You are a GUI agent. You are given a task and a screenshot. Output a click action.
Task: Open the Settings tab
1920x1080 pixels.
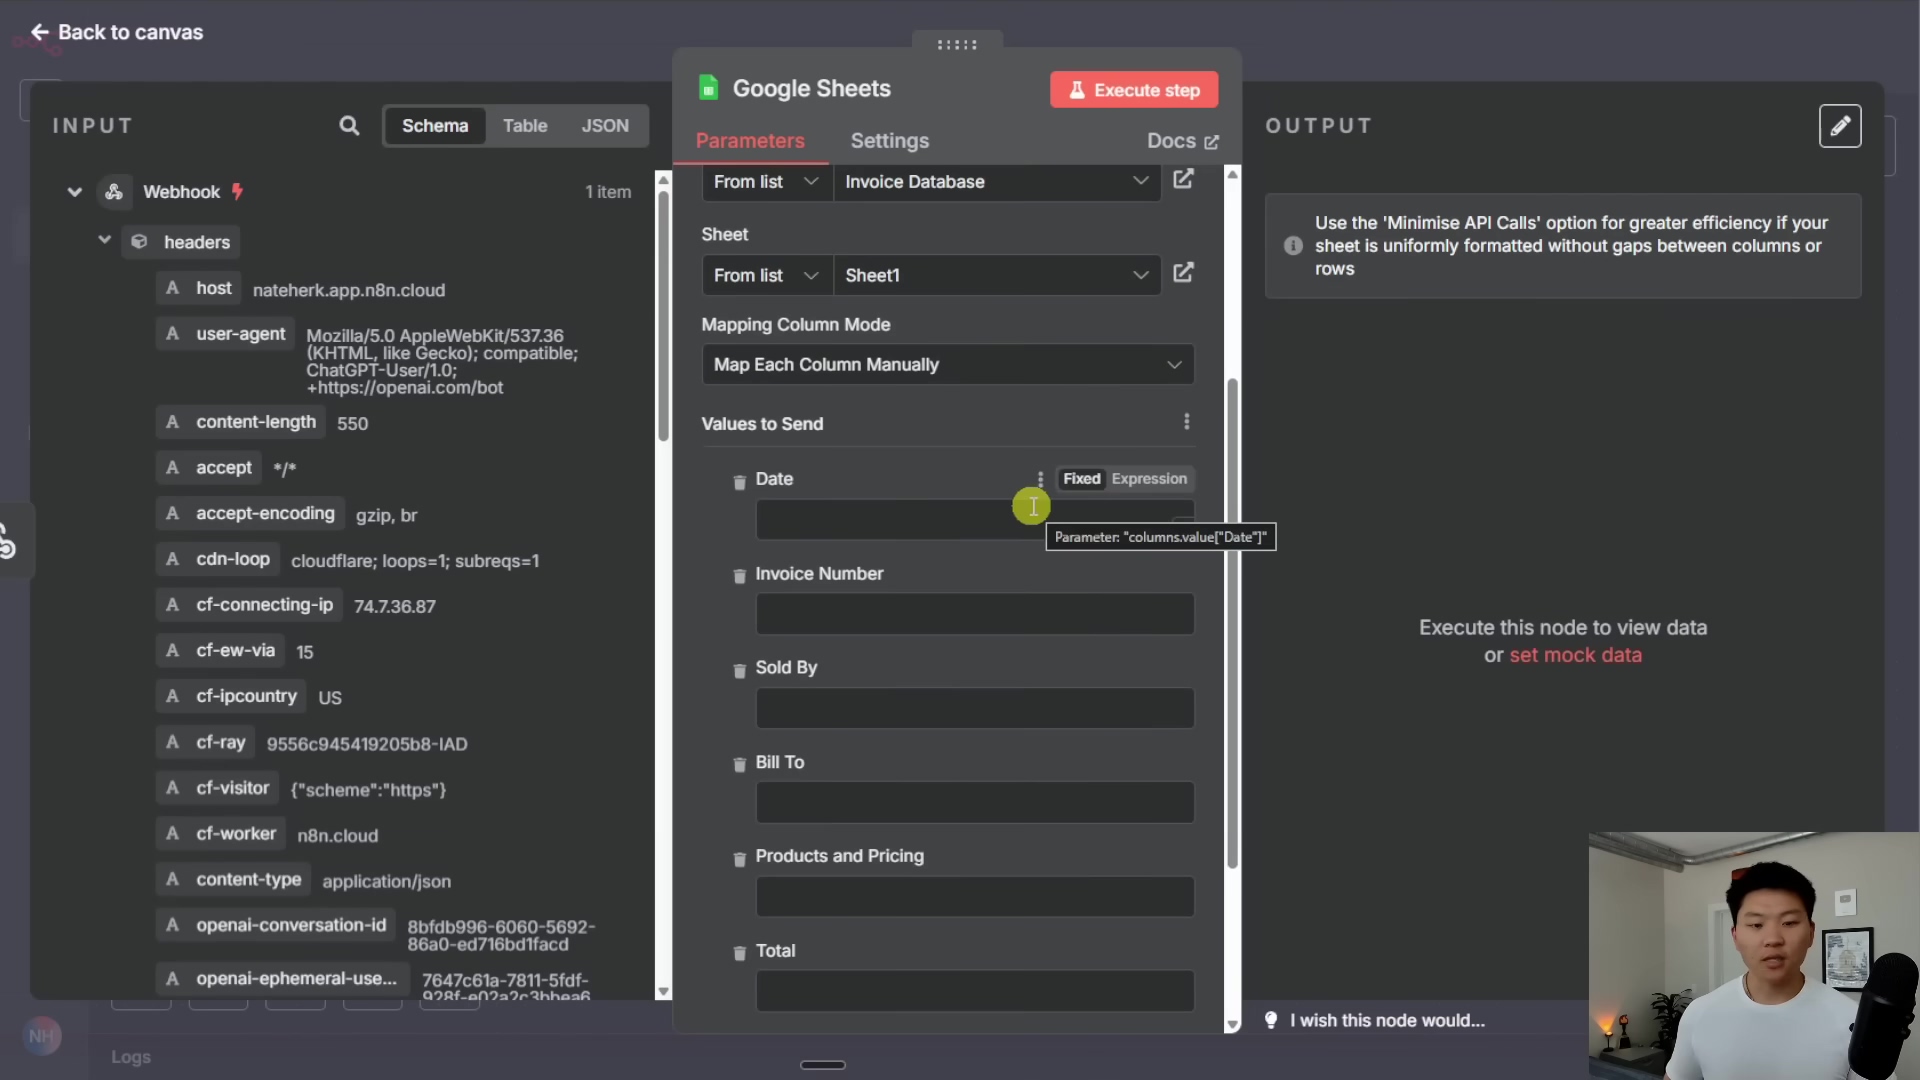890,141
